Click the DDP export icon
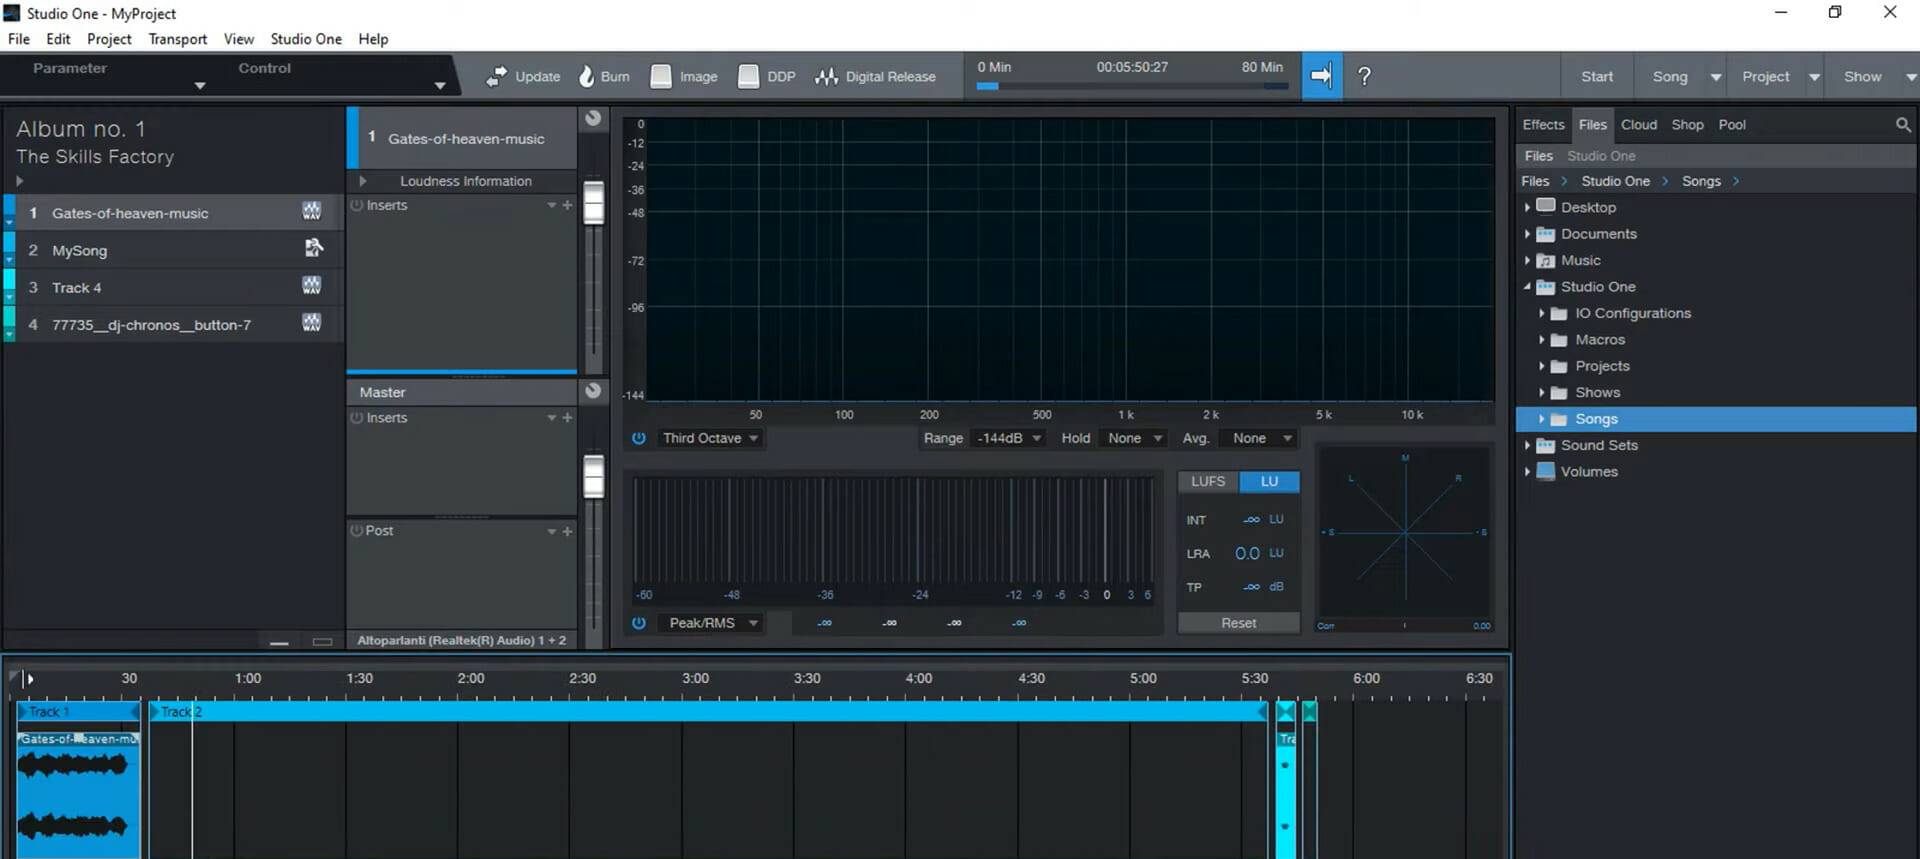 (748, 77)
